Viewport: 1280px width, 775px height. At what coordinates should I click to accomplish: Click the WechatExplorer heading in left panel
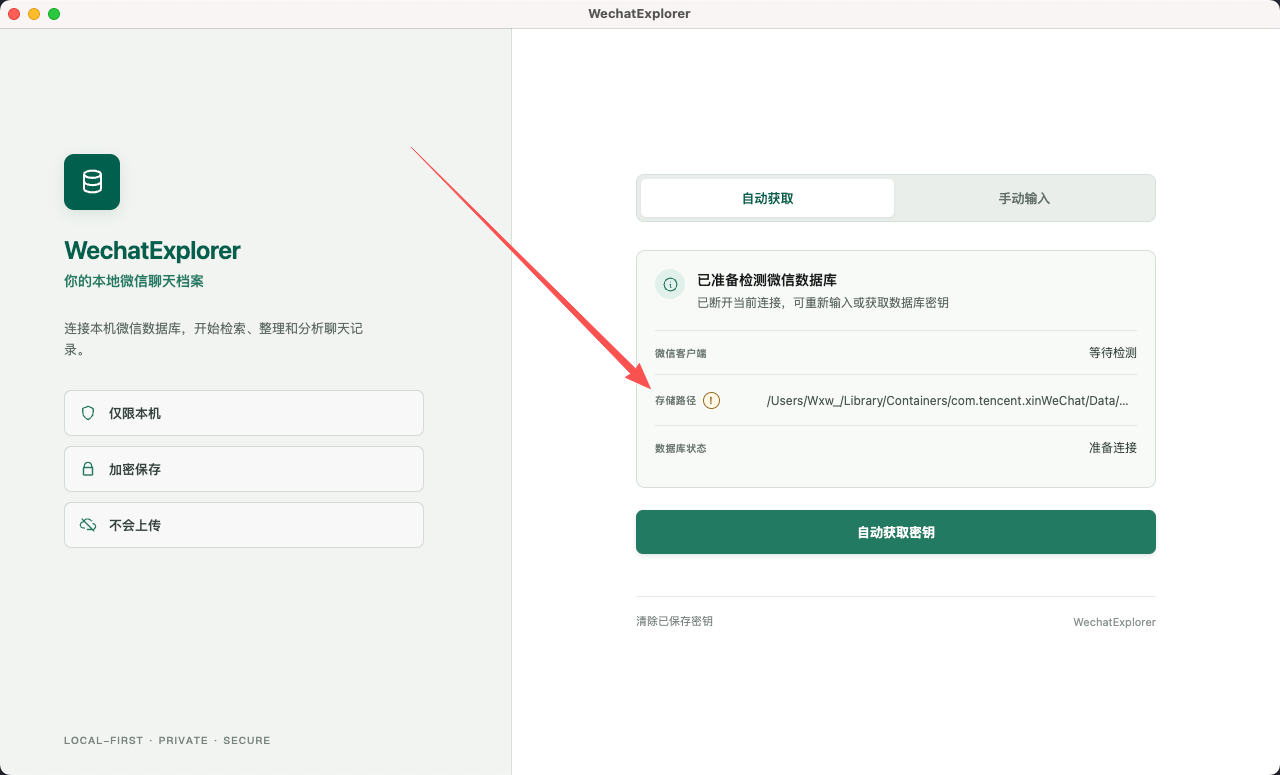tap(152, 250)
